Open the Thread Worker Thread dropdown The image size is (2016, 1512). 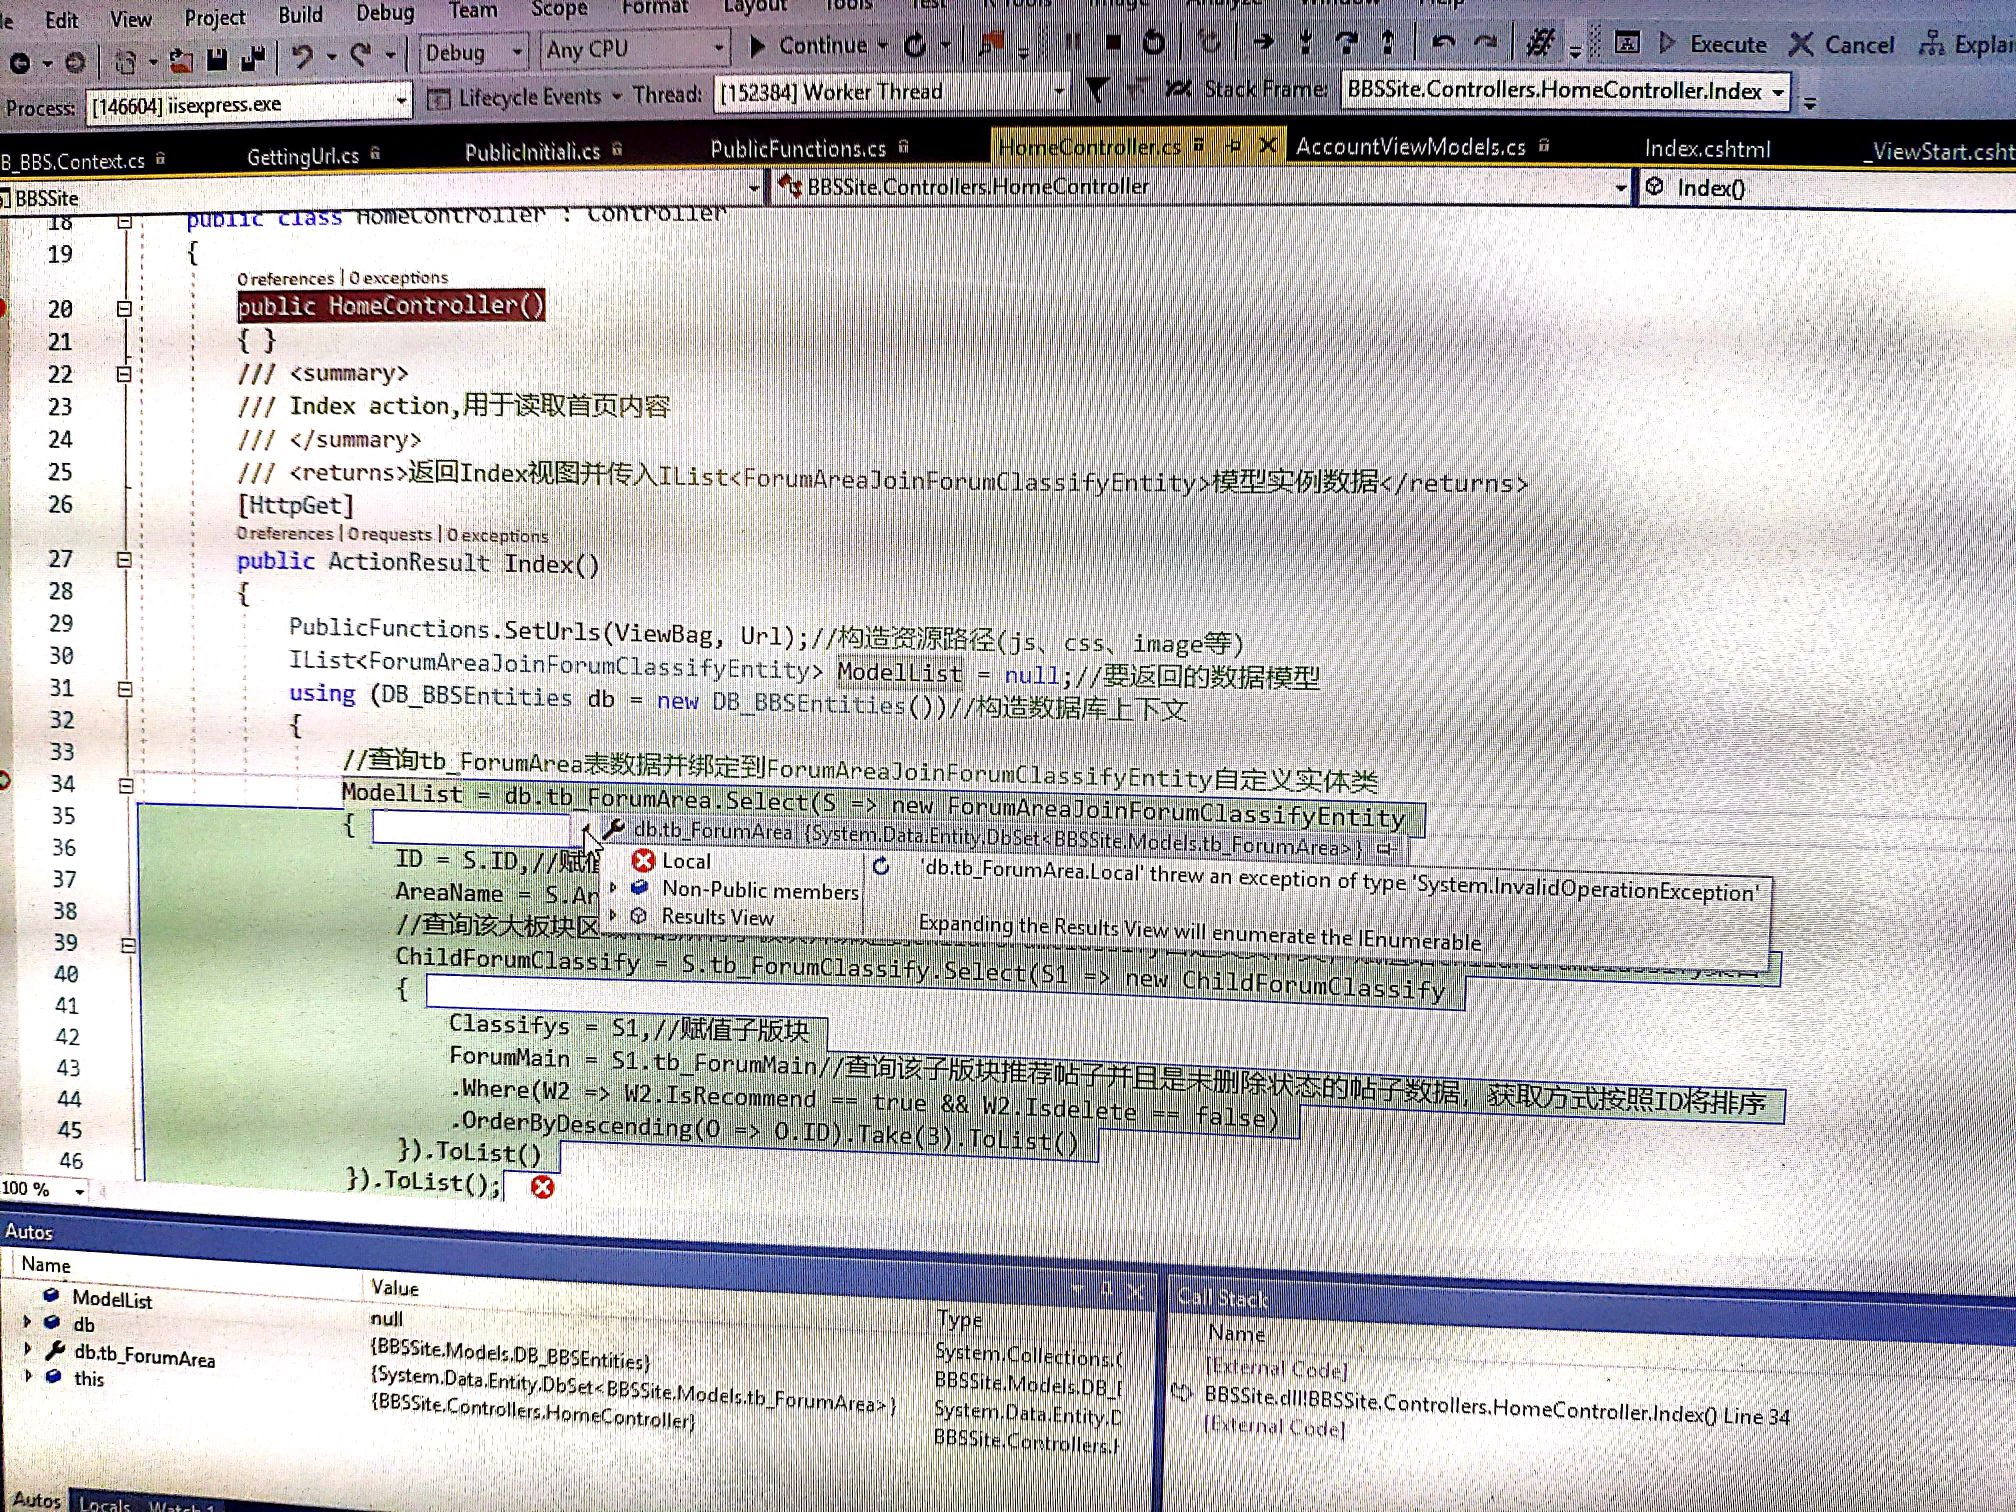pos(892,93)
